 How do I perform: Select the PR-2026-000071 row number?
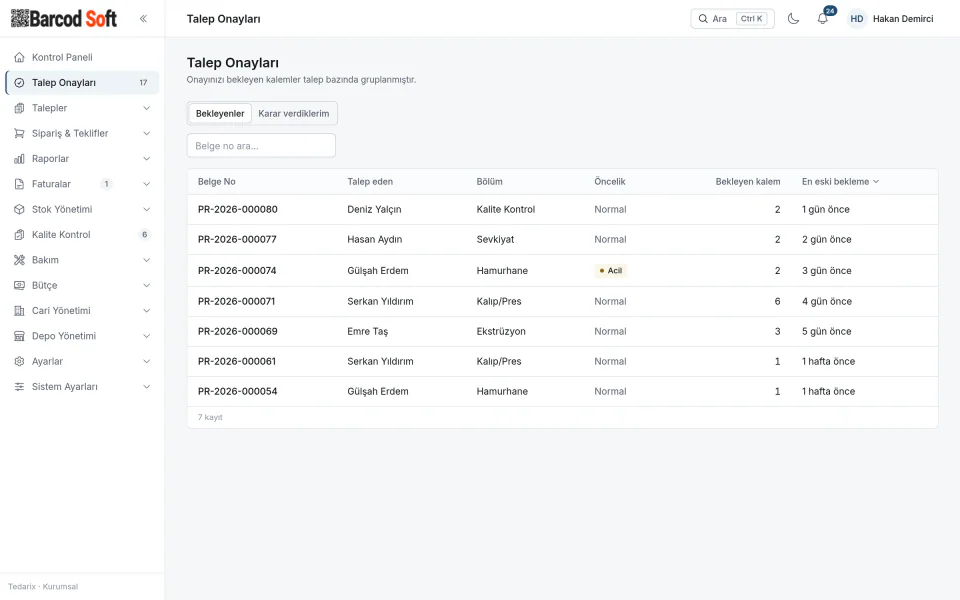pos(236,301)
